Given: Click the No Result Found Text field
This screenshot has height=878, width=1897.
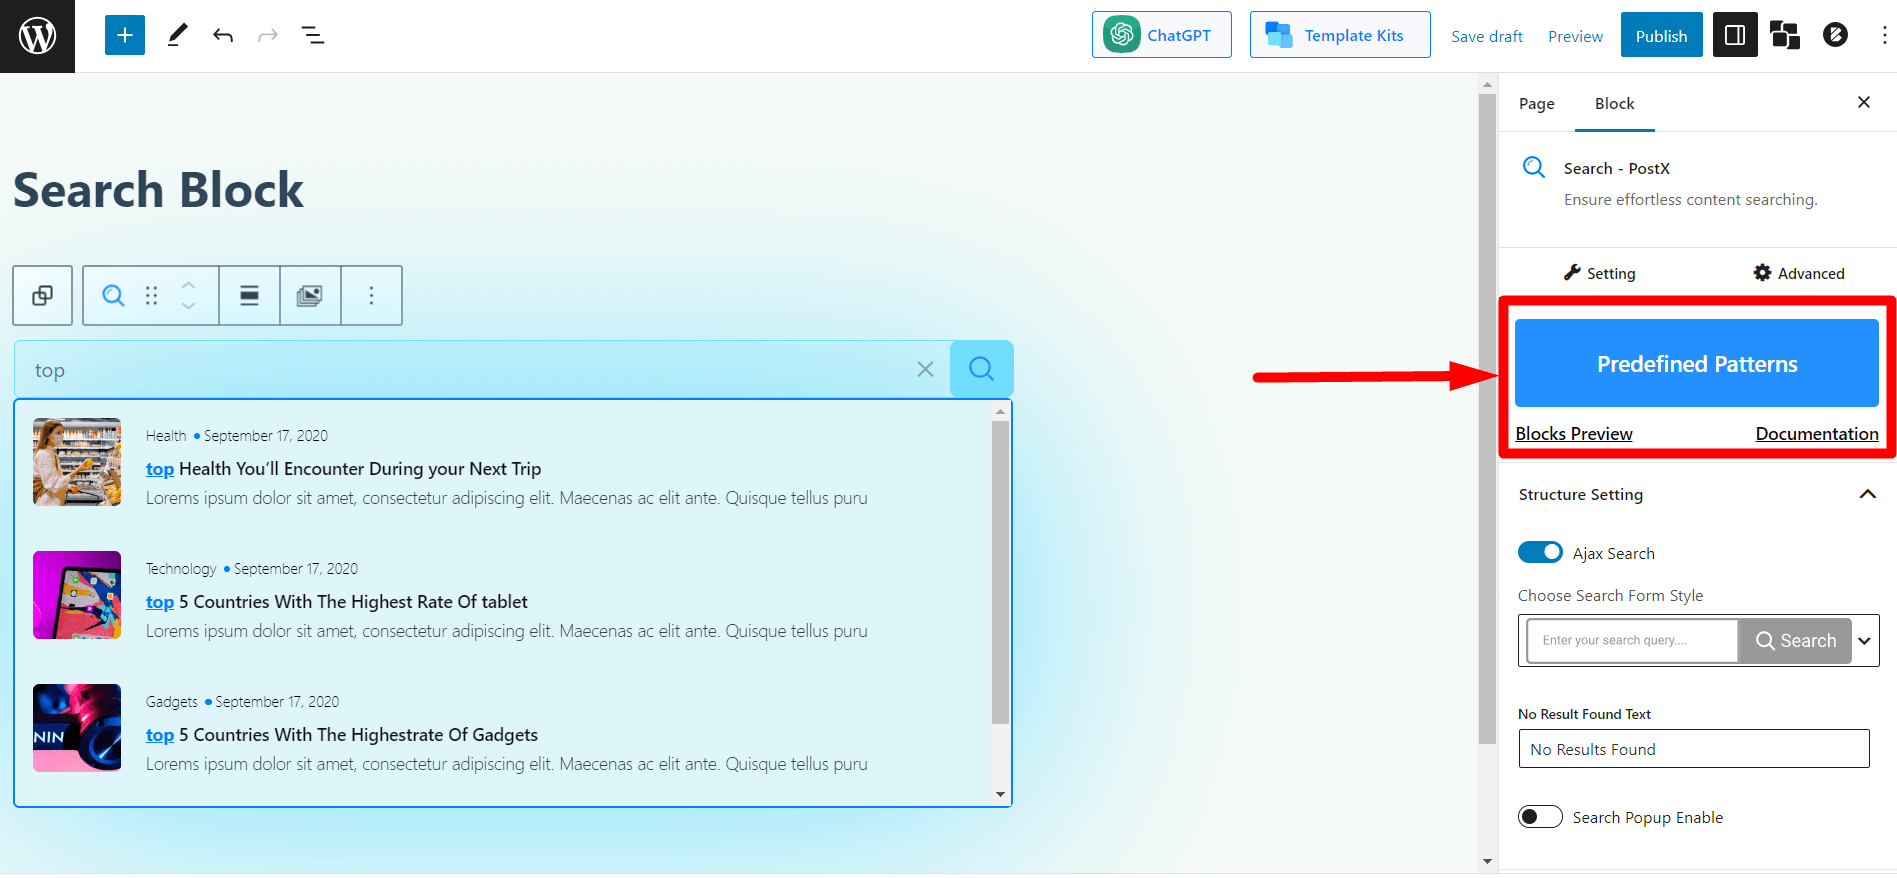Looking at the screenshot, I should 1694,749.
